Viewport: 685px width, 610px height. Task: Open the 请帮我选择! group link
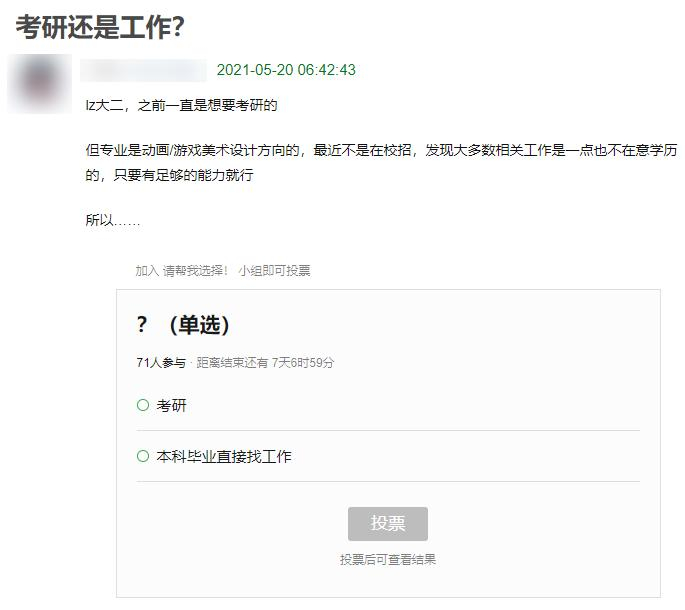196,270
